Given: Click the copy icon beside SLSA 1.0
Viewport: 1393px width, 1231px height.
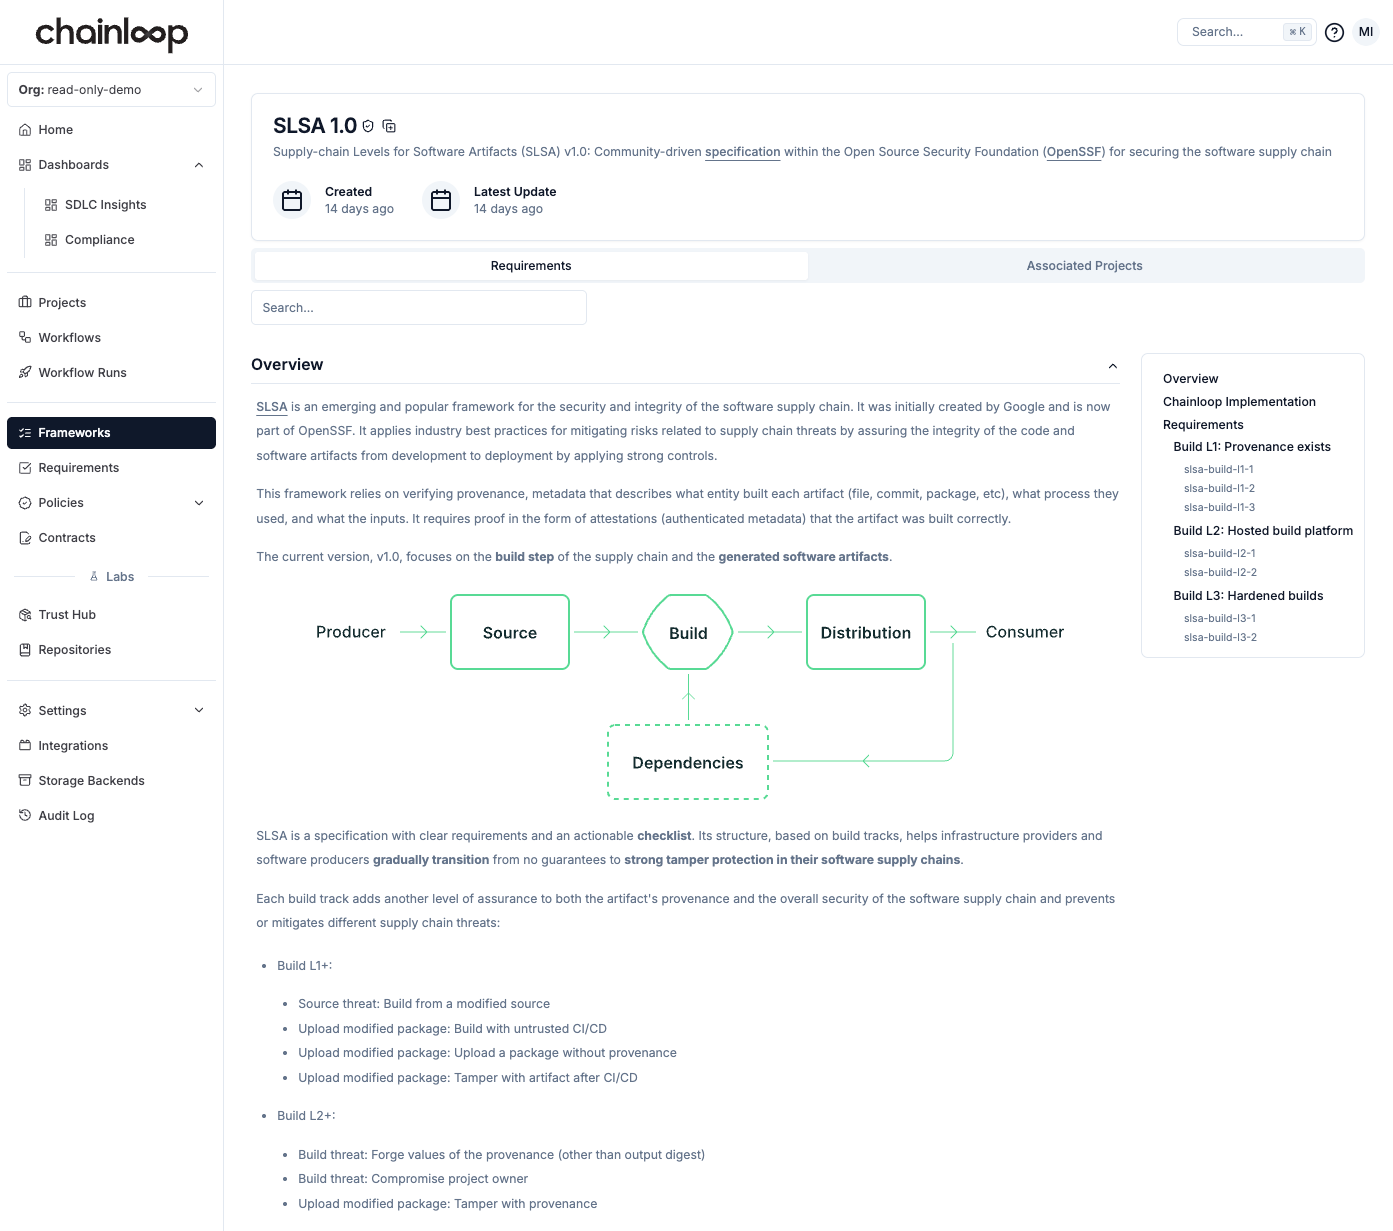Looking at the screenshot, I should [389, 126].
